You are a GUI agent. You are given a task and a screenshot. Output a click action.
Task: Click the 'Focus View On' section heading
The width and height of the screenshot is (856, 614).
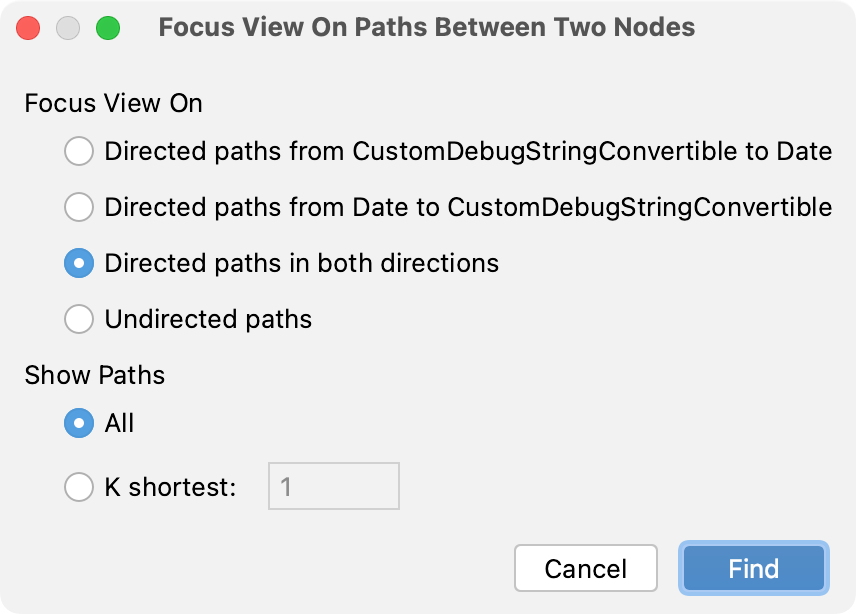point(114,103)
